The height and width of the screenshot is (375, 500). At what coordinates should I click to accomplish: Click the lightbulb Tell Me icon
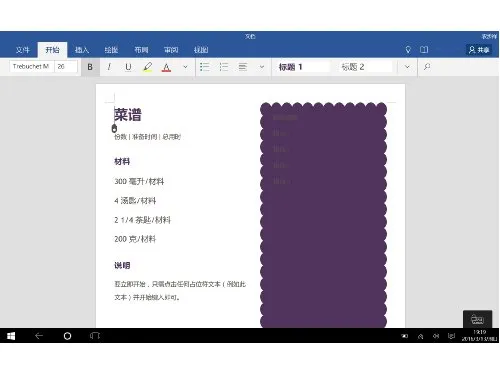[x=408, y=50]
